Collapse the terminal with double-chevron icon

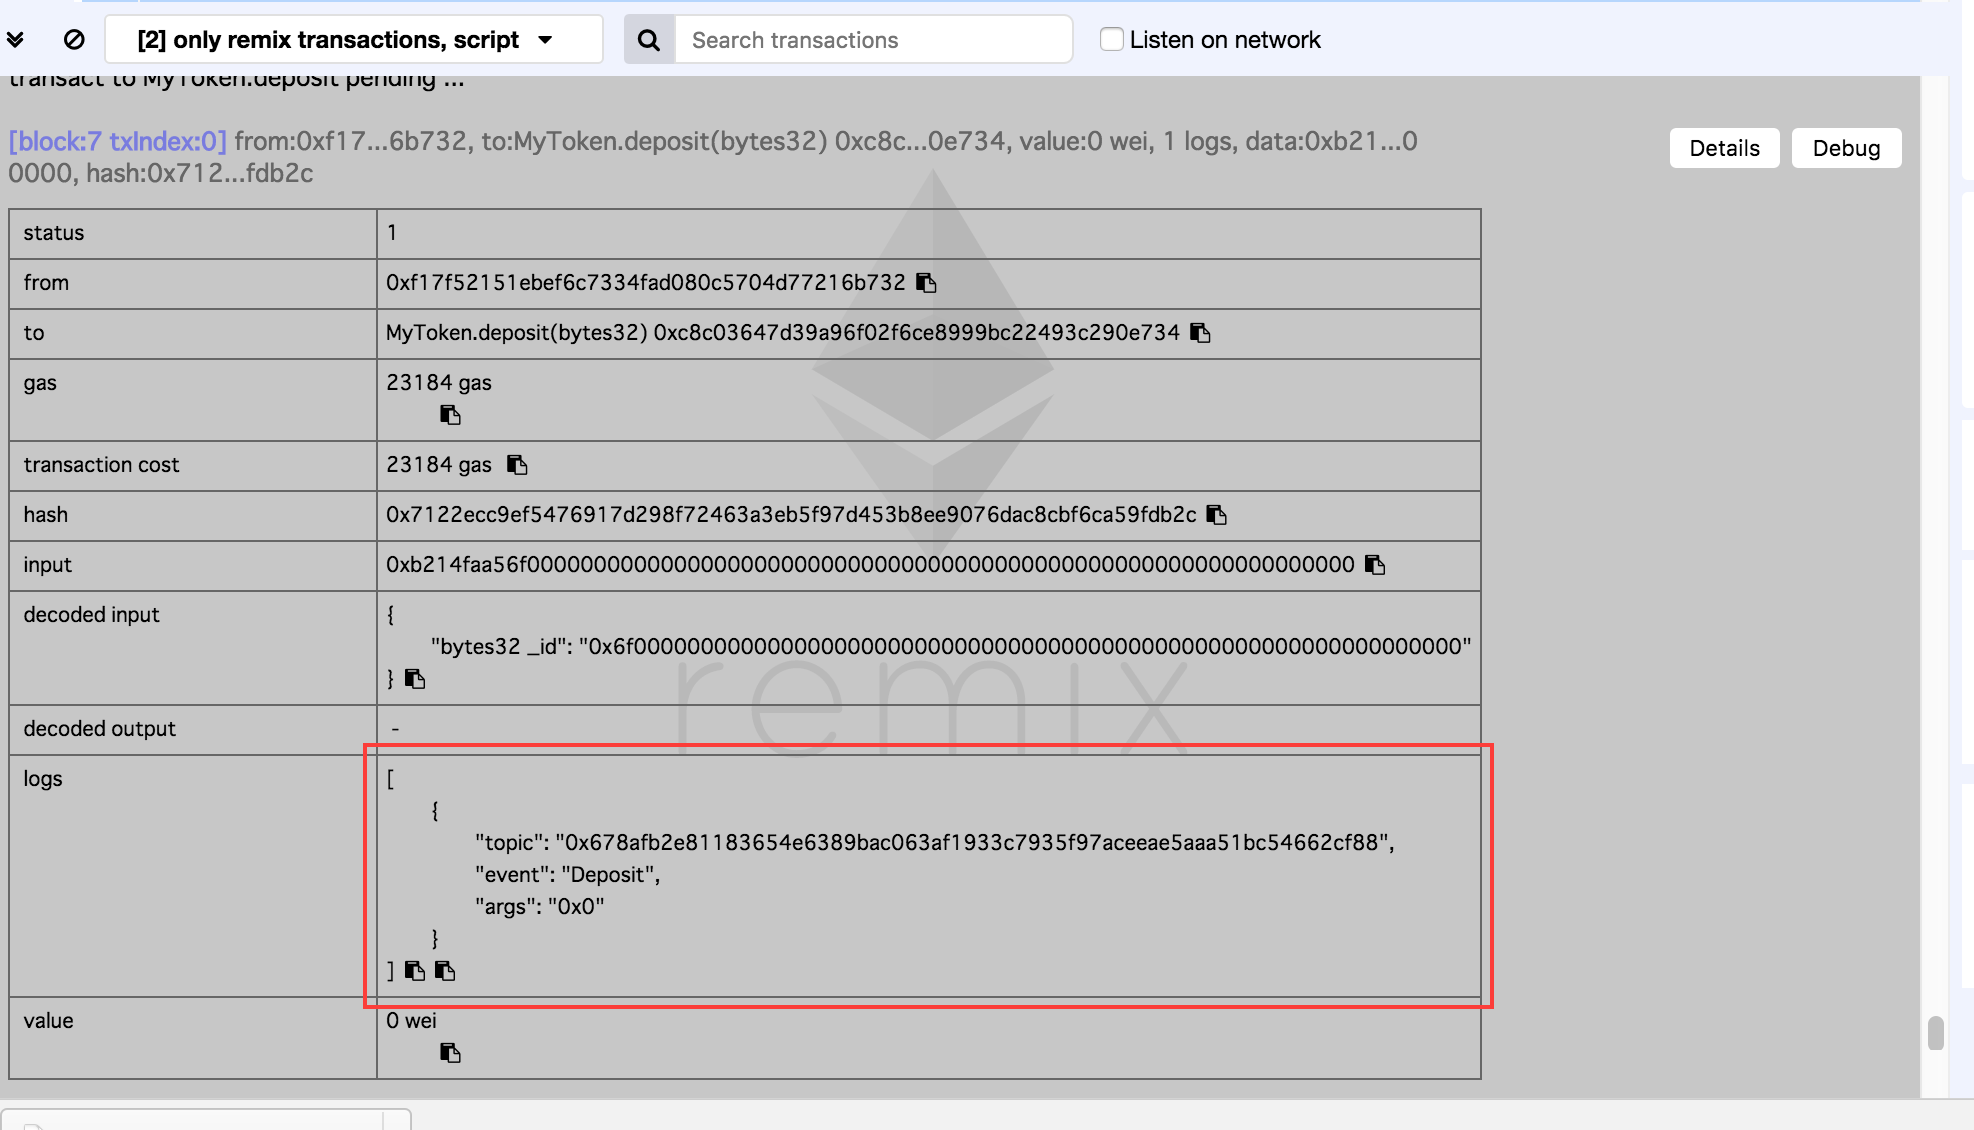coord(15,40)
